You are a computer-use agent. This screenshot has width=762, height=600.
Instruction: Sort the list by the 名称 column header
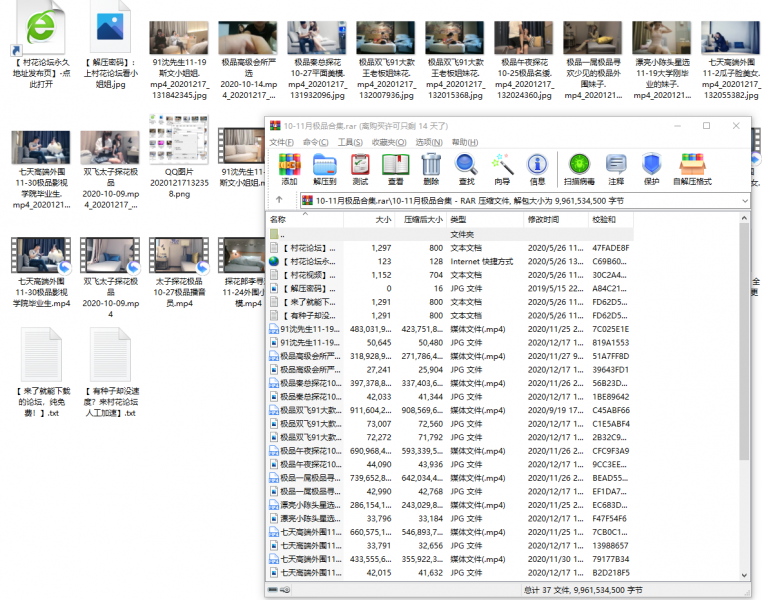point(278,218)
